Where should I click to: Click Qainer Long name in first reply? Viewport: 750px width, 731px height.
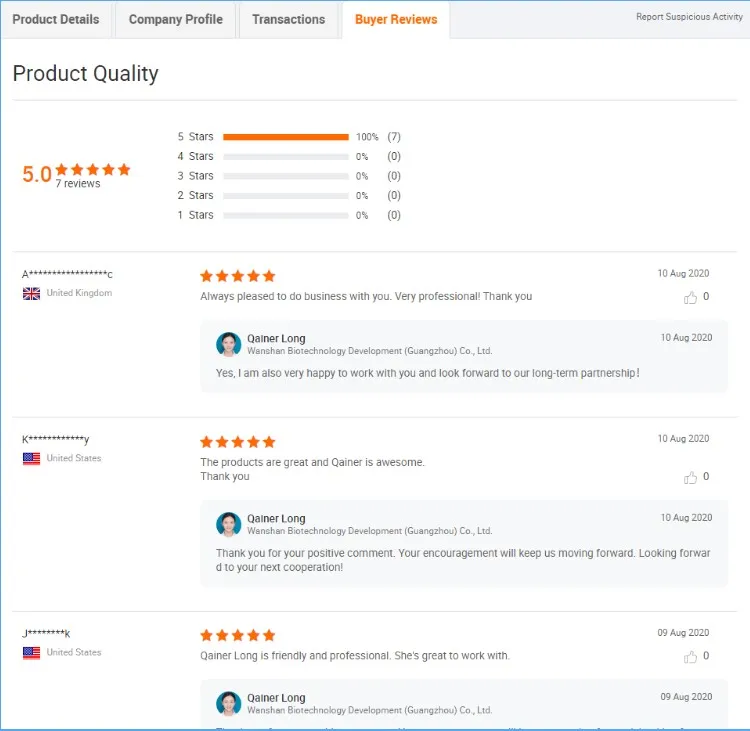tap(276, 338)
